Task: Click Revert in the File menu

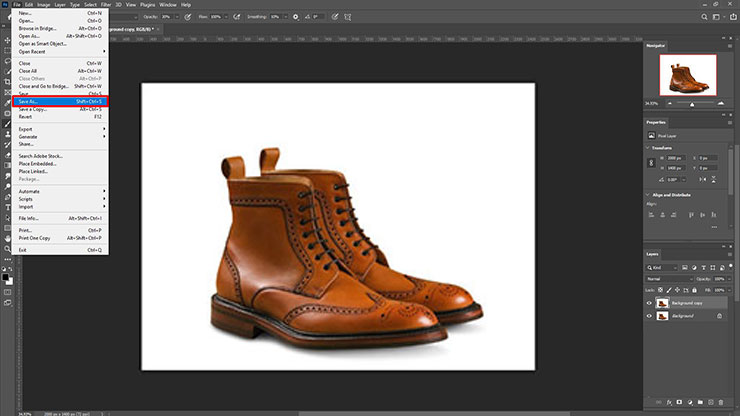Action: pos(25,116)
